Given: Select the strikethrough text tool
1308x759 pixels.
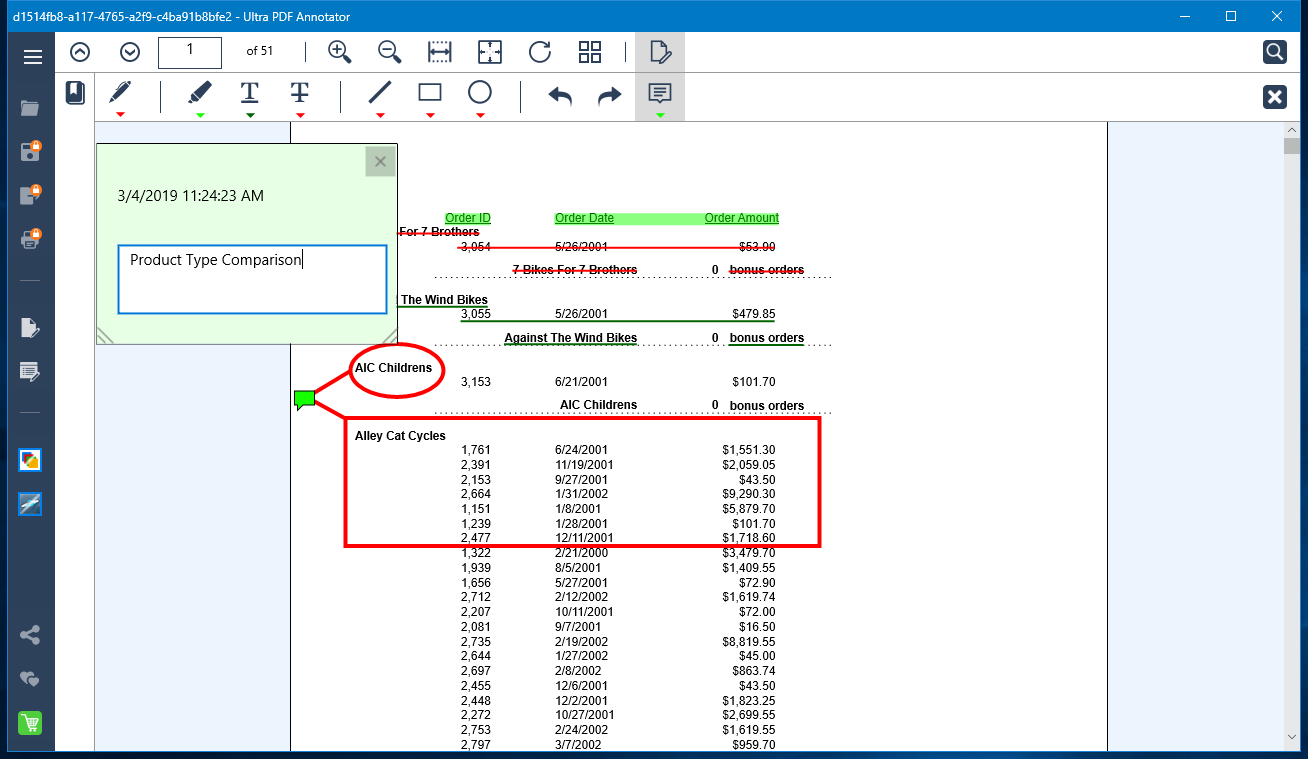Looking at the screenshot, I should (300, 95).
